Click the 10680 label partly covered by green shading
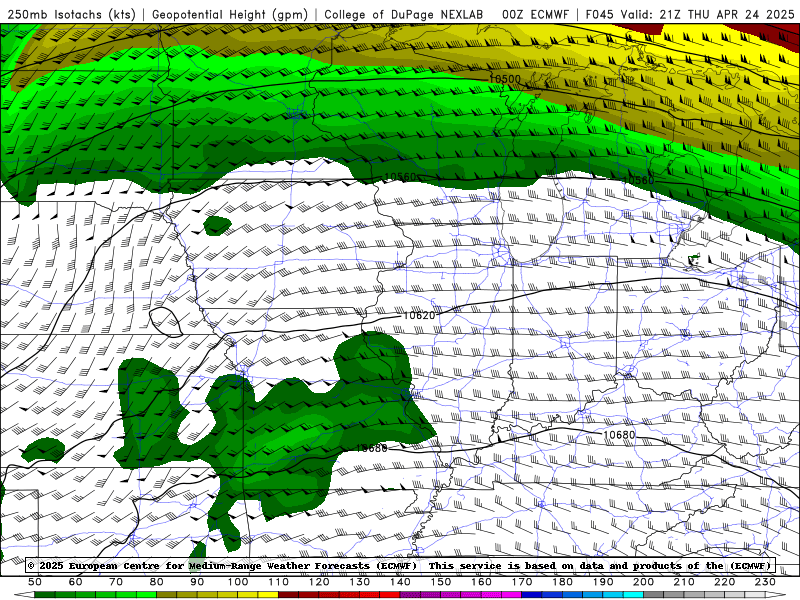Viewport: 800px width, 600px height. point(371,448)
